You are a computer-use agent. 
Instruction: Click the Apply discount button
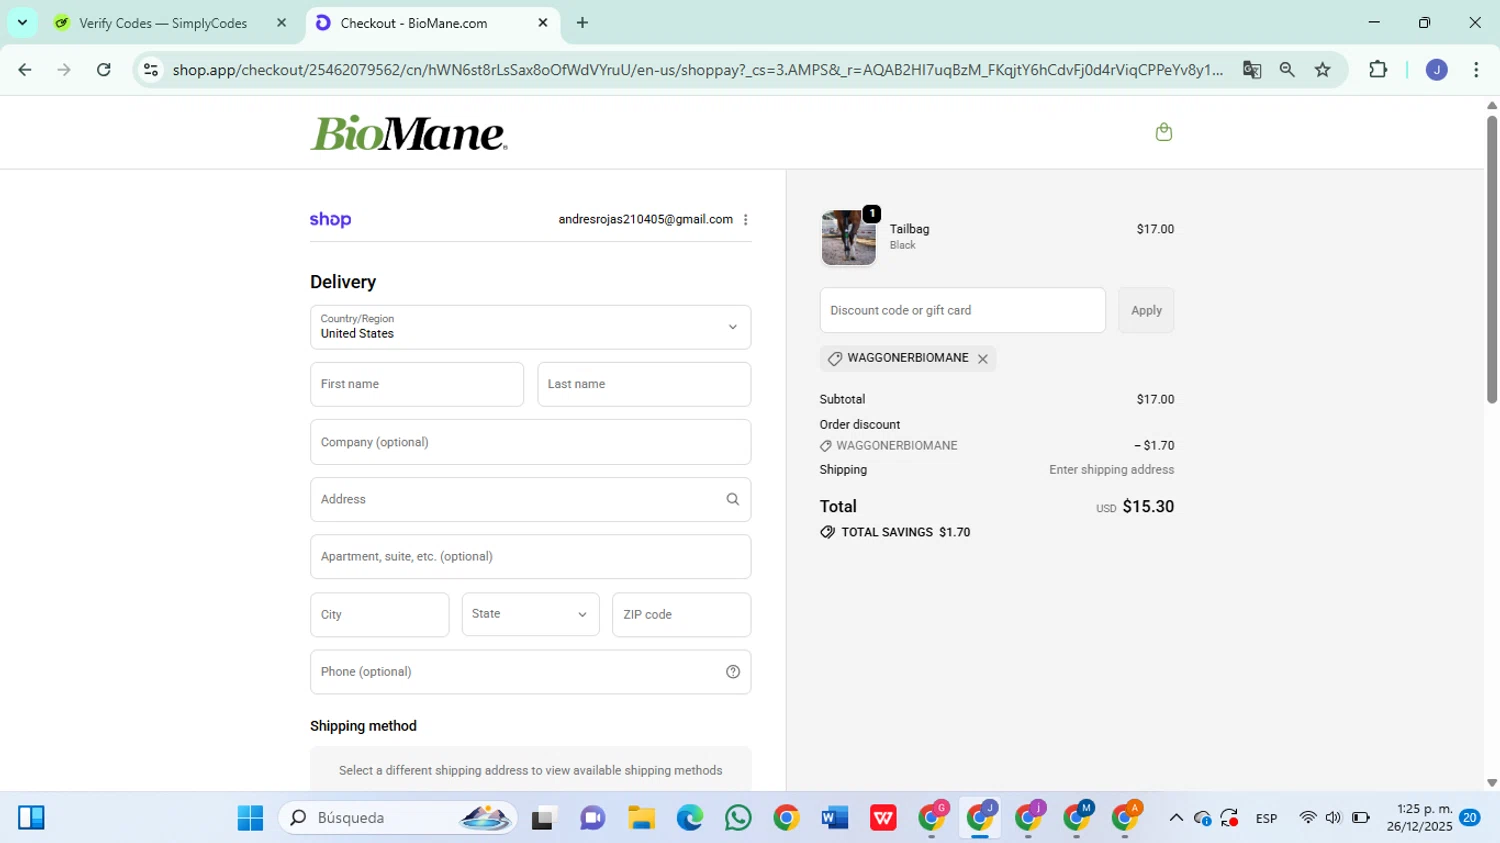tap(1146, 310)
